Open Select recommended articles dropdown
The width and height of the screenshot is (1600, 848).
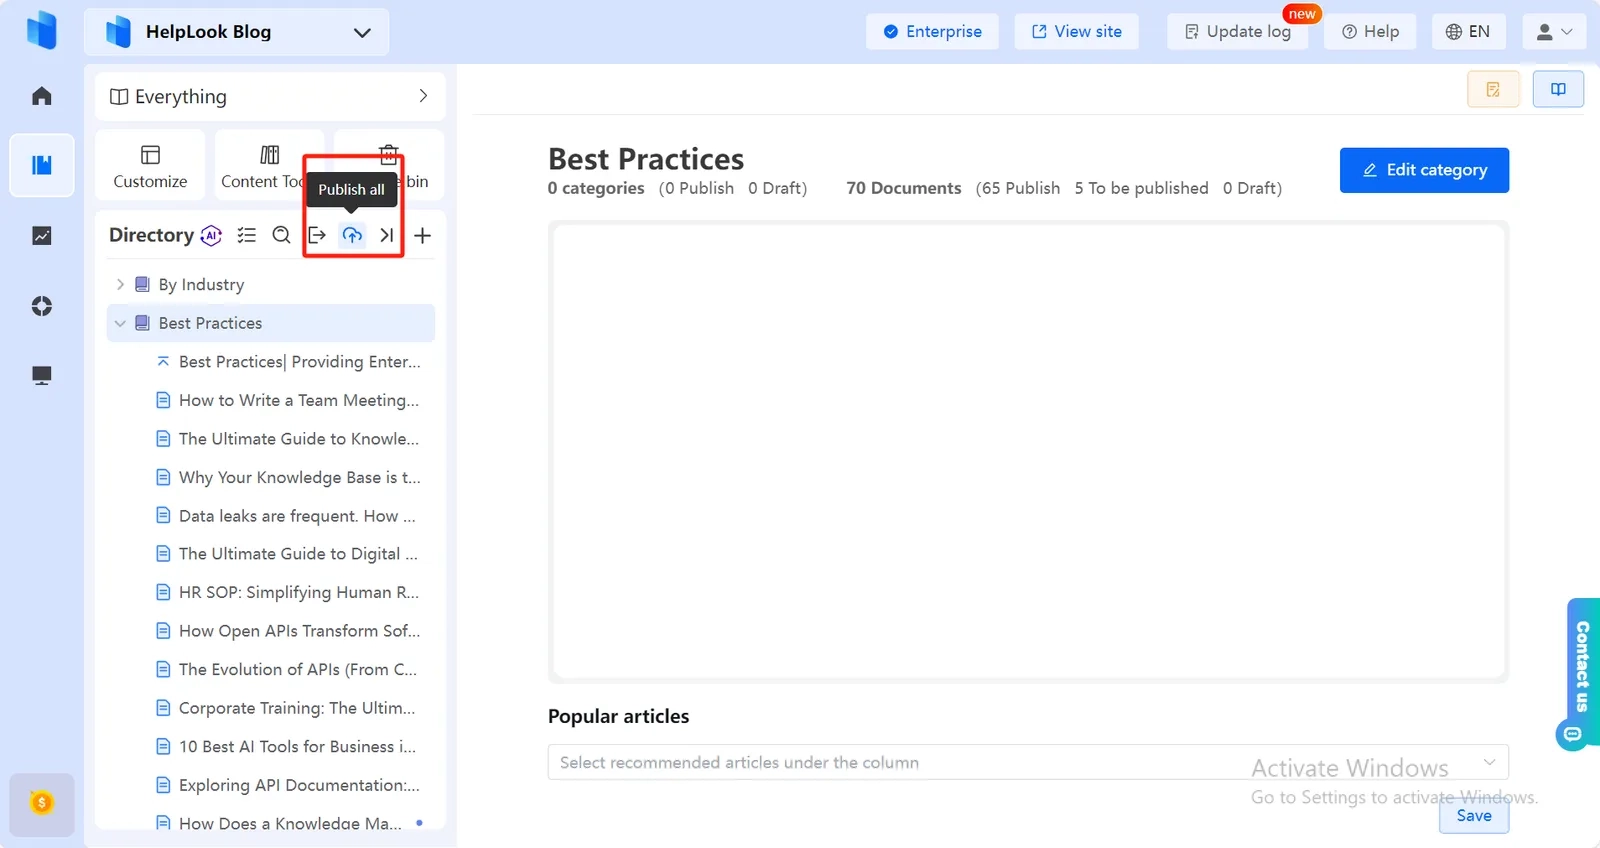point(1028,762)
